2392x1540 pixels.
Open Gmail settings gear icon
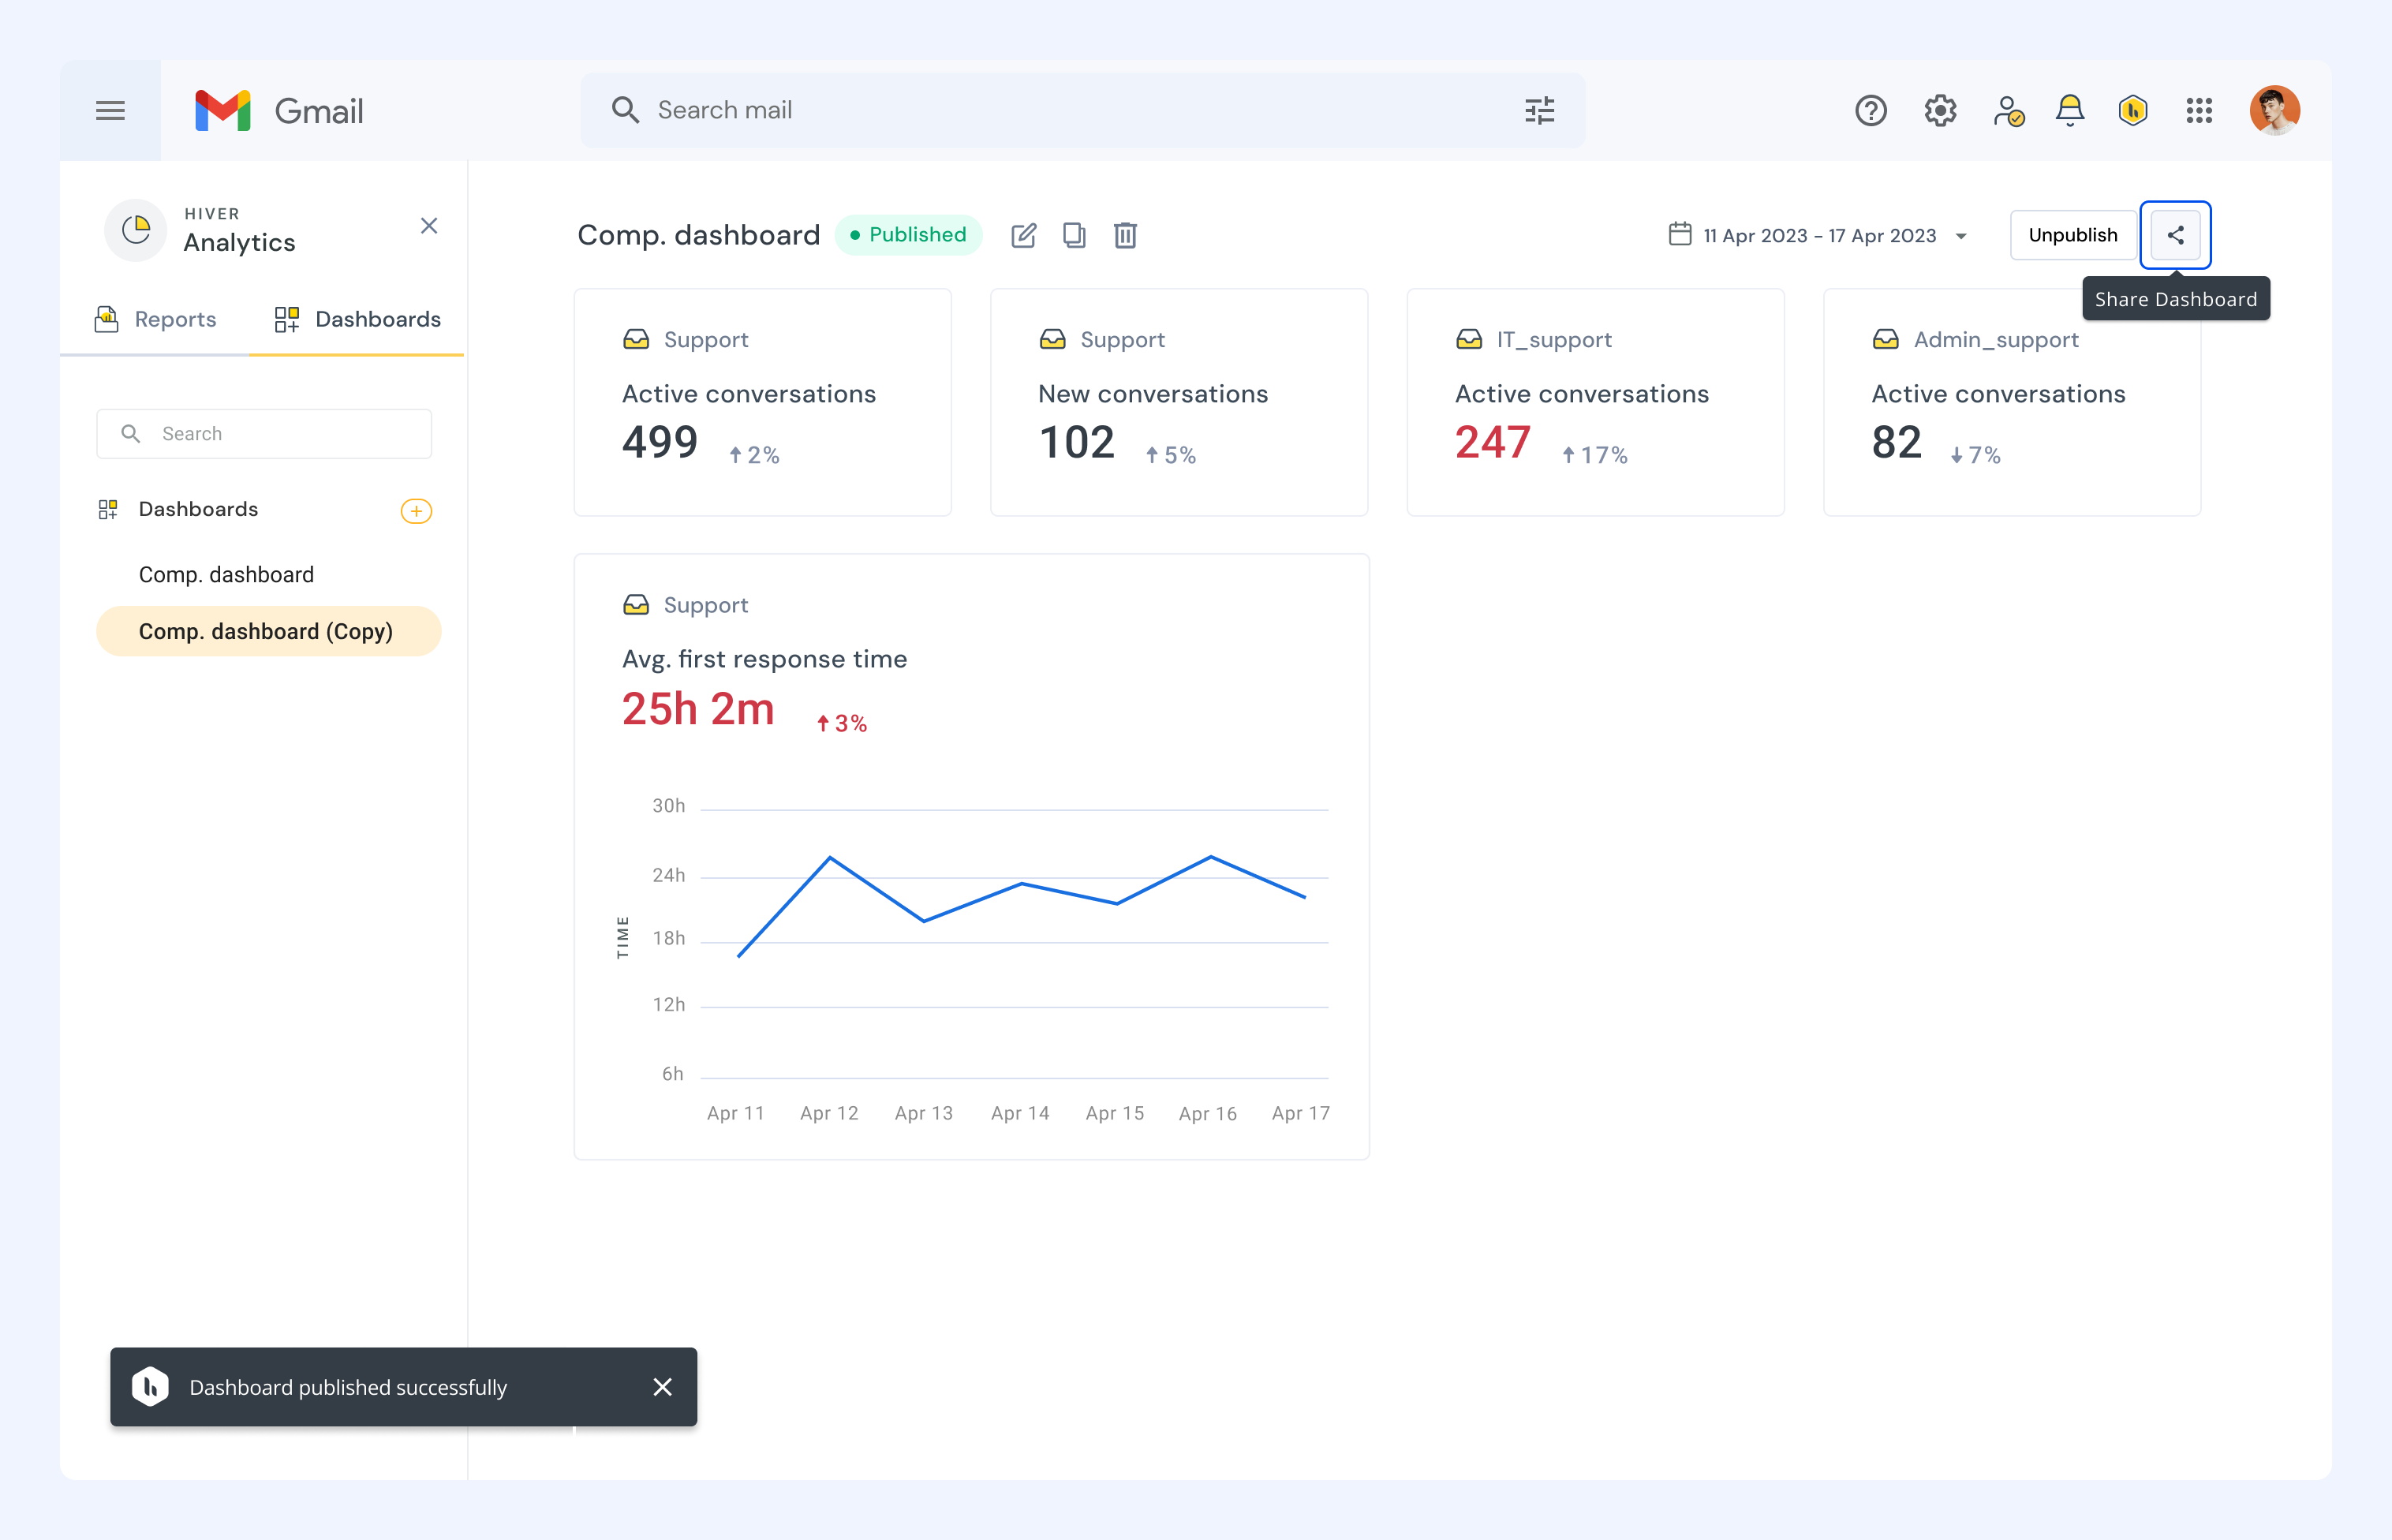[1940, 110]
